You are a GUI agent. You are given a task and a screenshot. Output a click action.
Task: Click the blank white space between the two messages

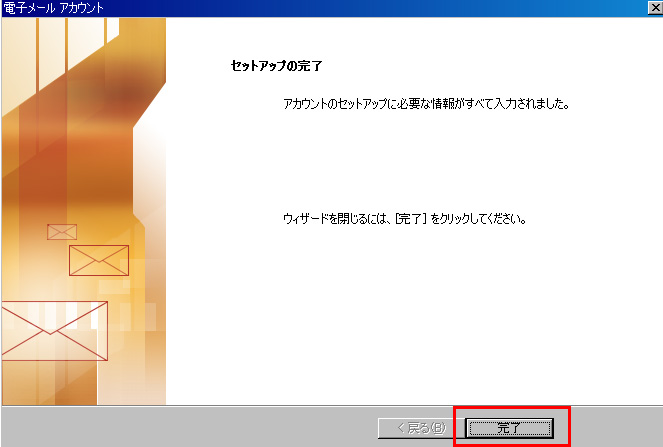[423, 161]
